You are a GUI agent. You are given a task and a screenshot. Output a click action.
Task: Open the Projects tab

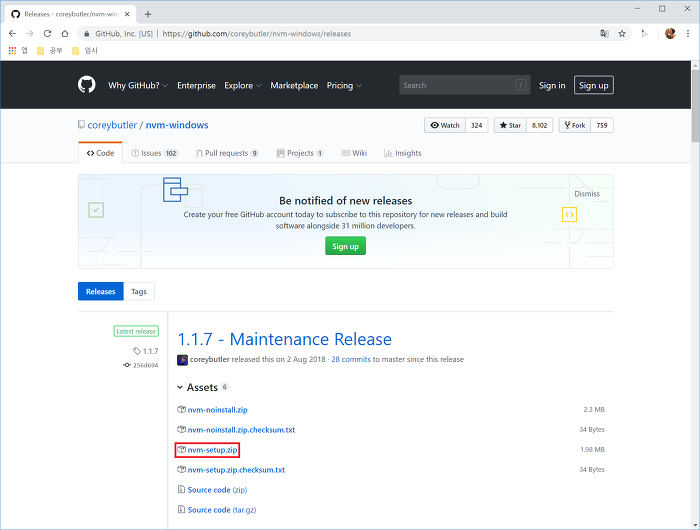click(300, 153)
